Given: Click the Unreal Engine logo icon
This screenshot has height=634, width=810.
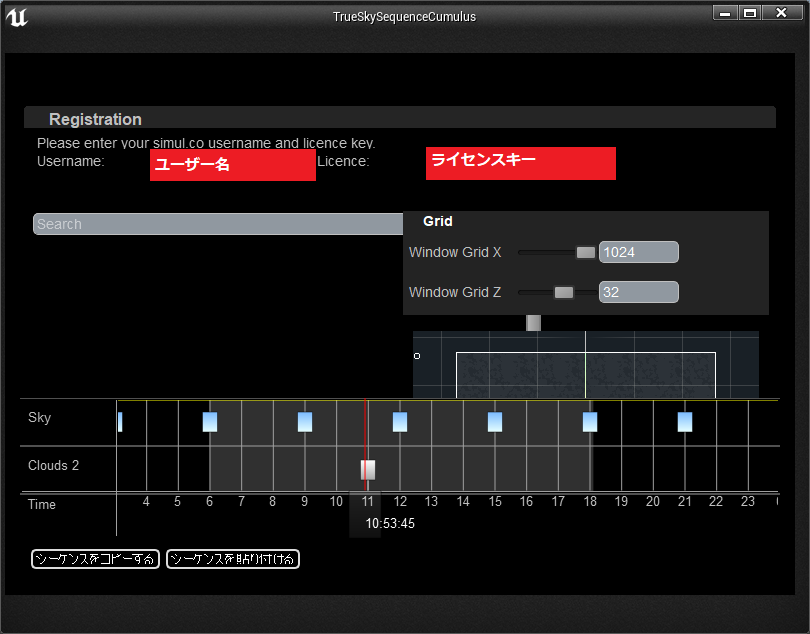Looking at the screenshot, I should coord(17,17).
